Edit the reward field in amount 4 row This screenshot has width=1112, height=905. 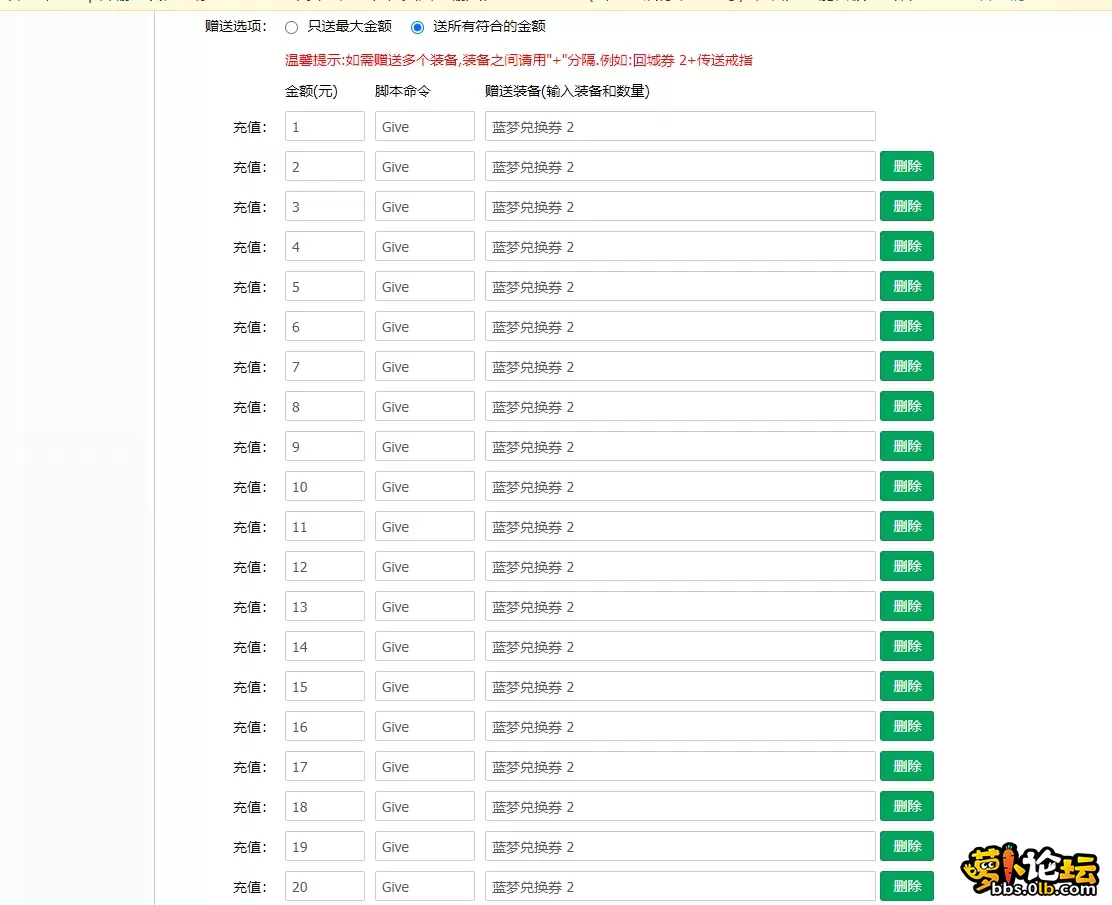pyautogui.click(x=680, y=246)
